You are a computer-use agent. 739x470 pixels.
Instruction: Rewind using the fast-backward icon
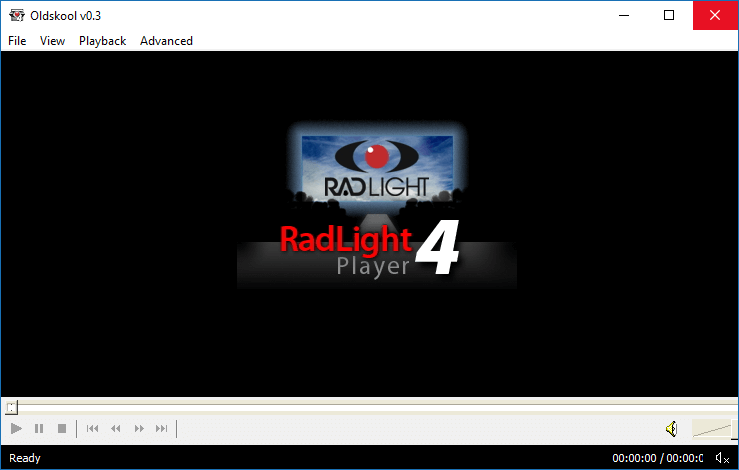115,429
